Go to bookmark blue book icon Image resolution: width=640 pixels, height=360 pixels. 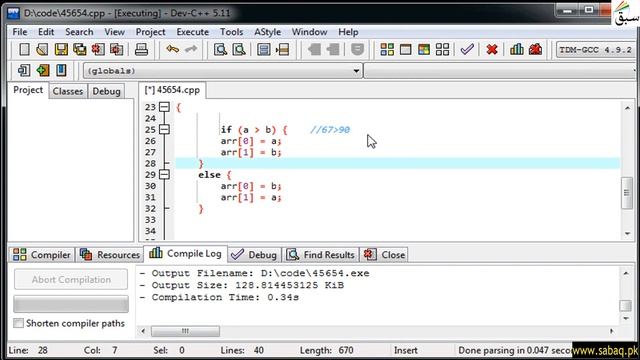coord(61,70)
